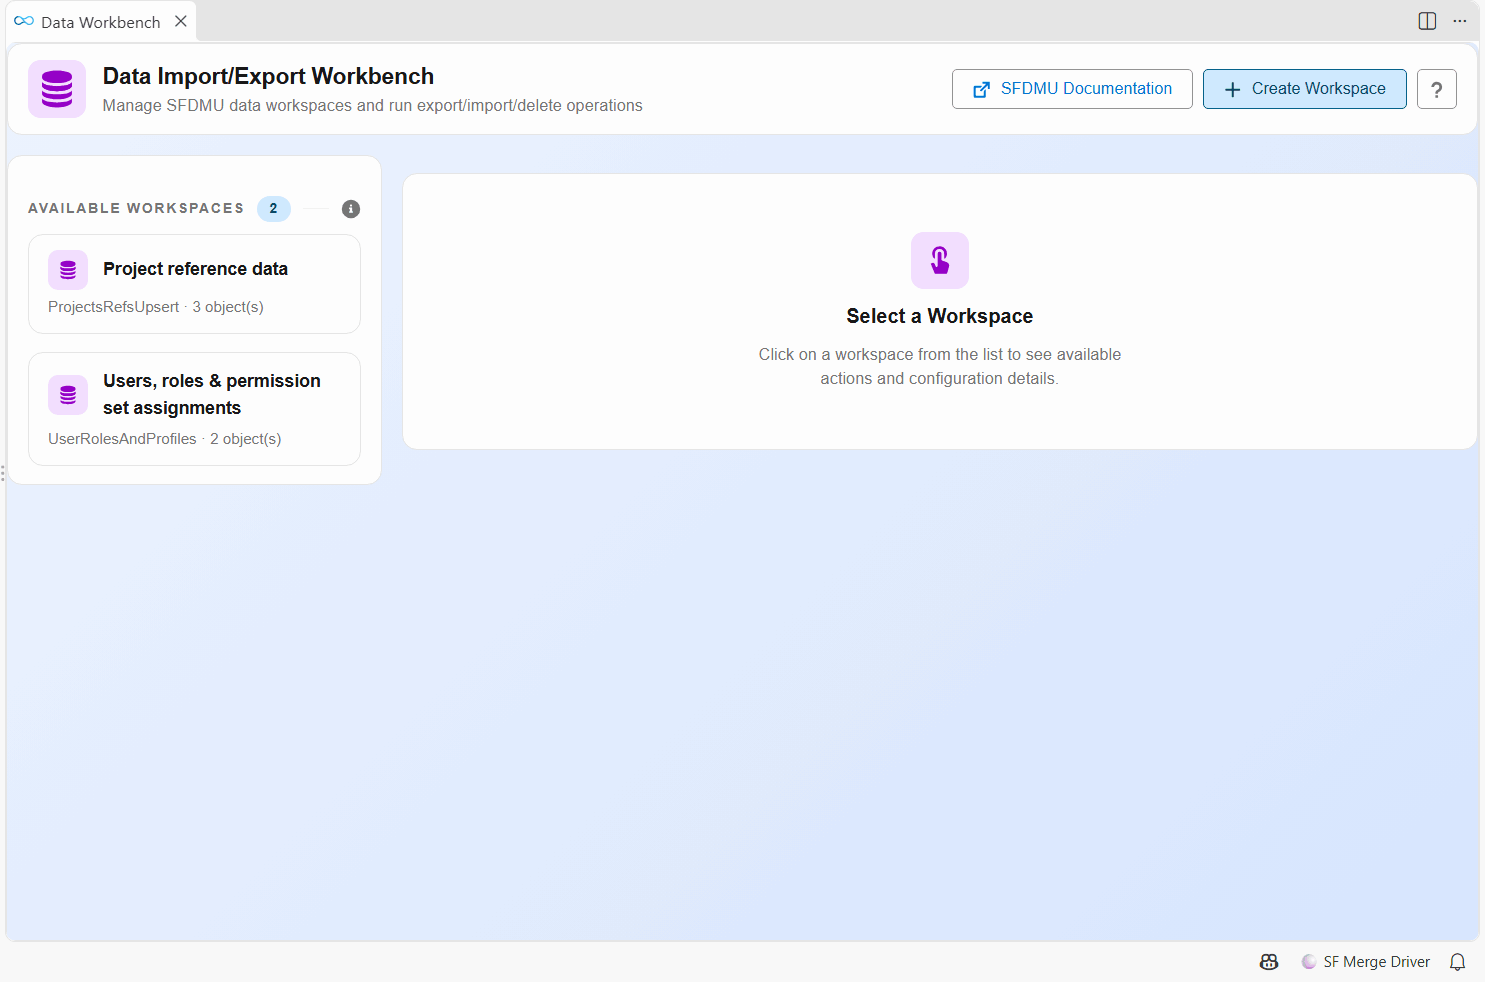This screenshot has height=982, width=1485.
Task: Click database icon on Users, roles workspace card
Action: pyautogui.click(x=68, y=395)
